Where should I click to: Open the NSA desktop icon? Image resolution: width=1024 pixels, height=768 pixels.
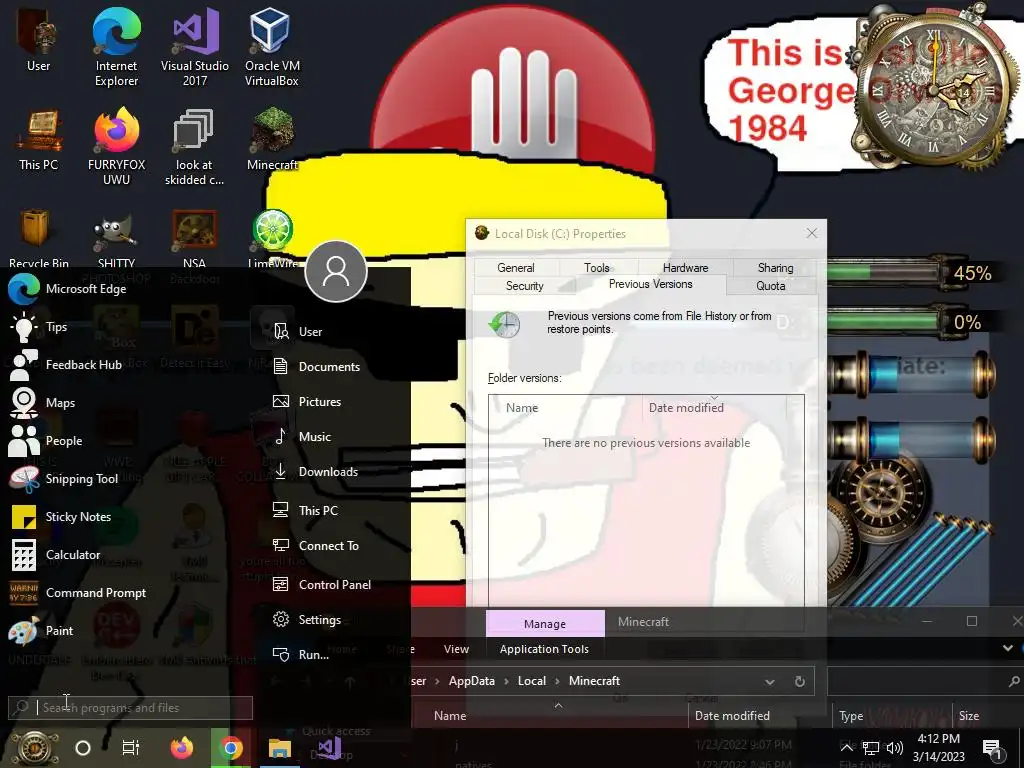point(194,238)
